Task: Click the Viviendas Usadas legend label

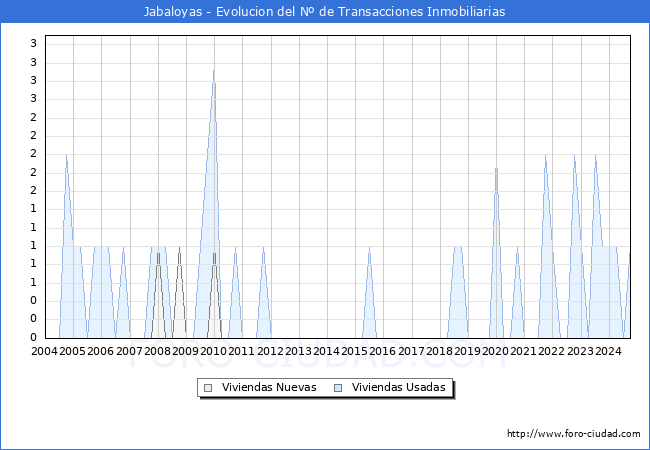Action: point(399,387)
